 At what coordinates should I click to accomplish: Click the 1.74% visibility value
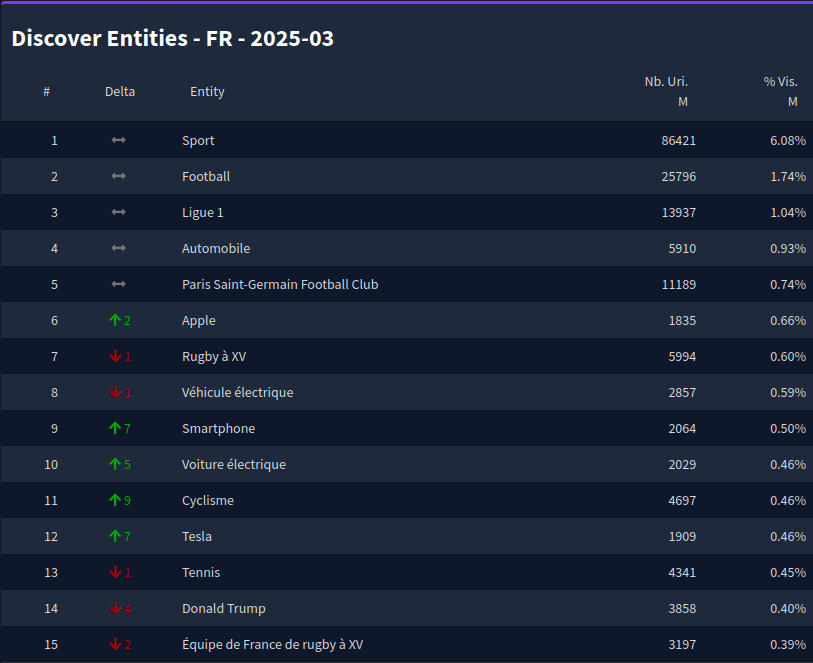pos(788,177)
